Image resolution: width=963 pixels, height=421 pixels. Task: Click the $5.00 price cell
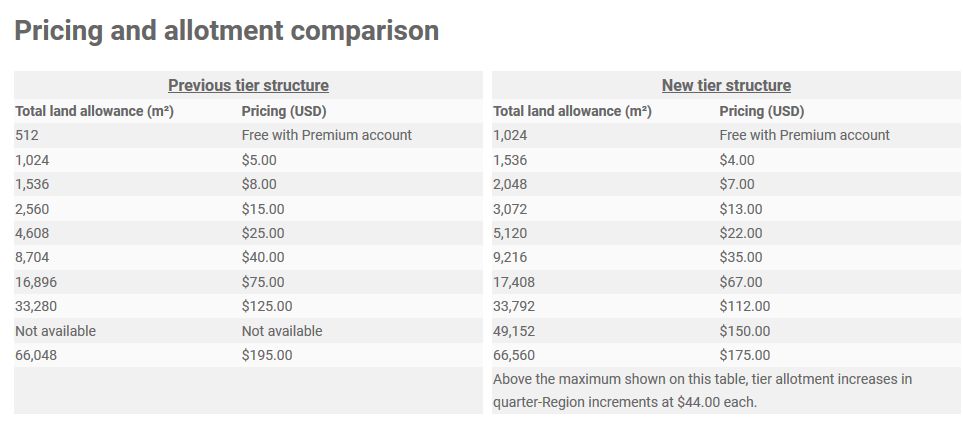[x=259, y=159]
